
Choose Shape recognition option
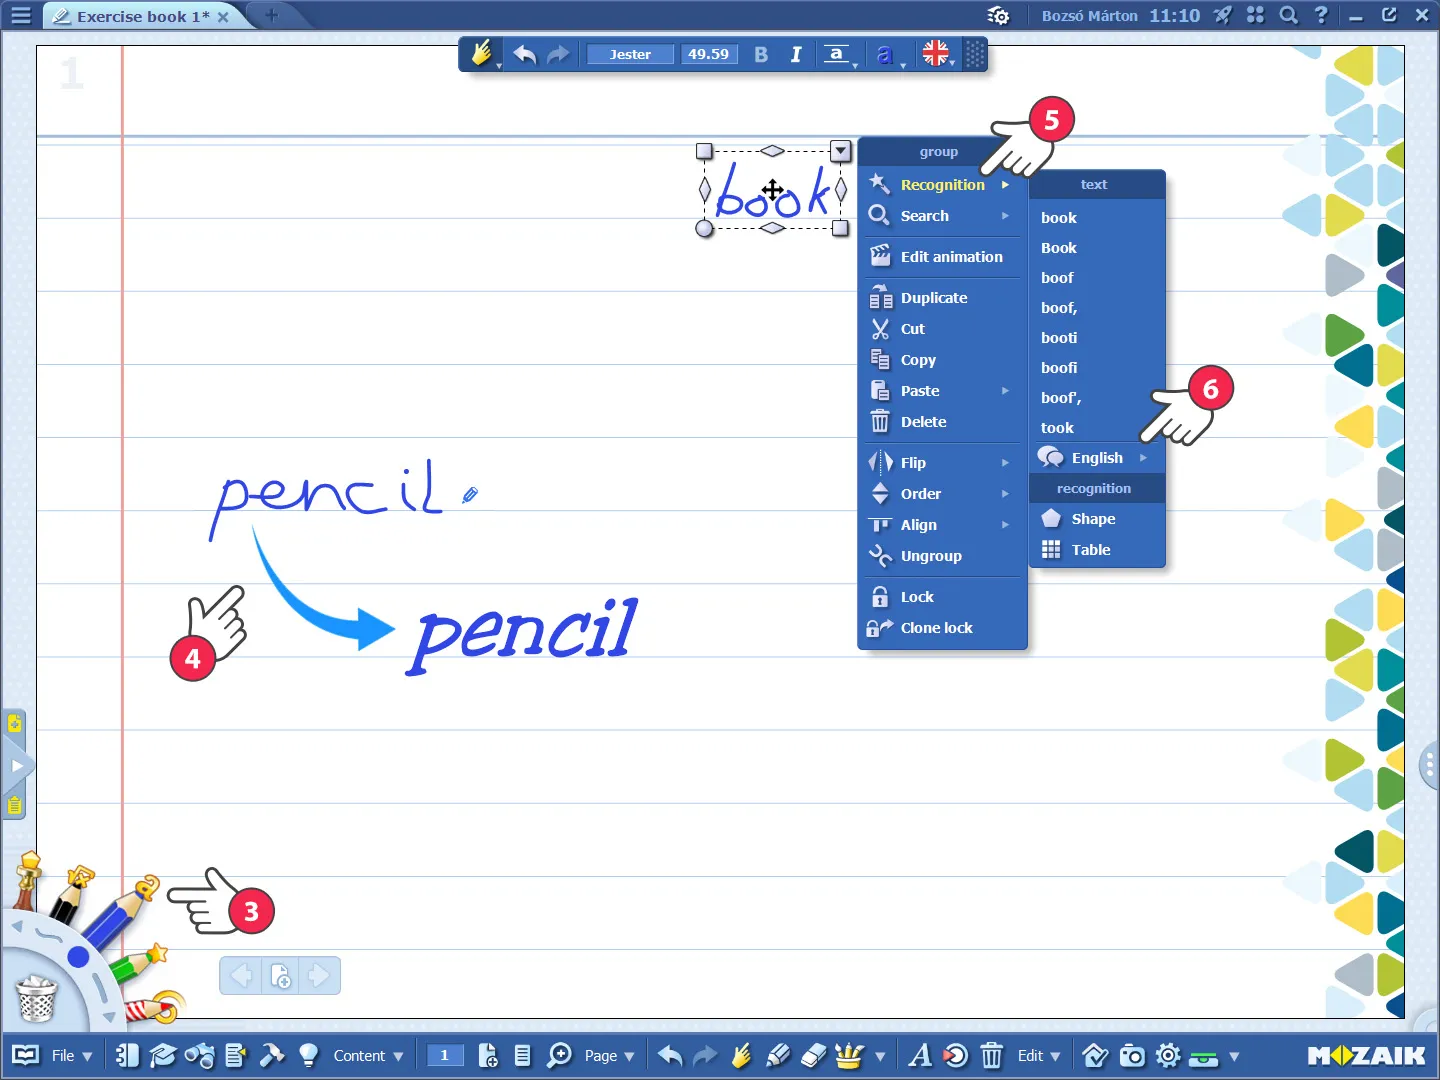(1093, 519)
